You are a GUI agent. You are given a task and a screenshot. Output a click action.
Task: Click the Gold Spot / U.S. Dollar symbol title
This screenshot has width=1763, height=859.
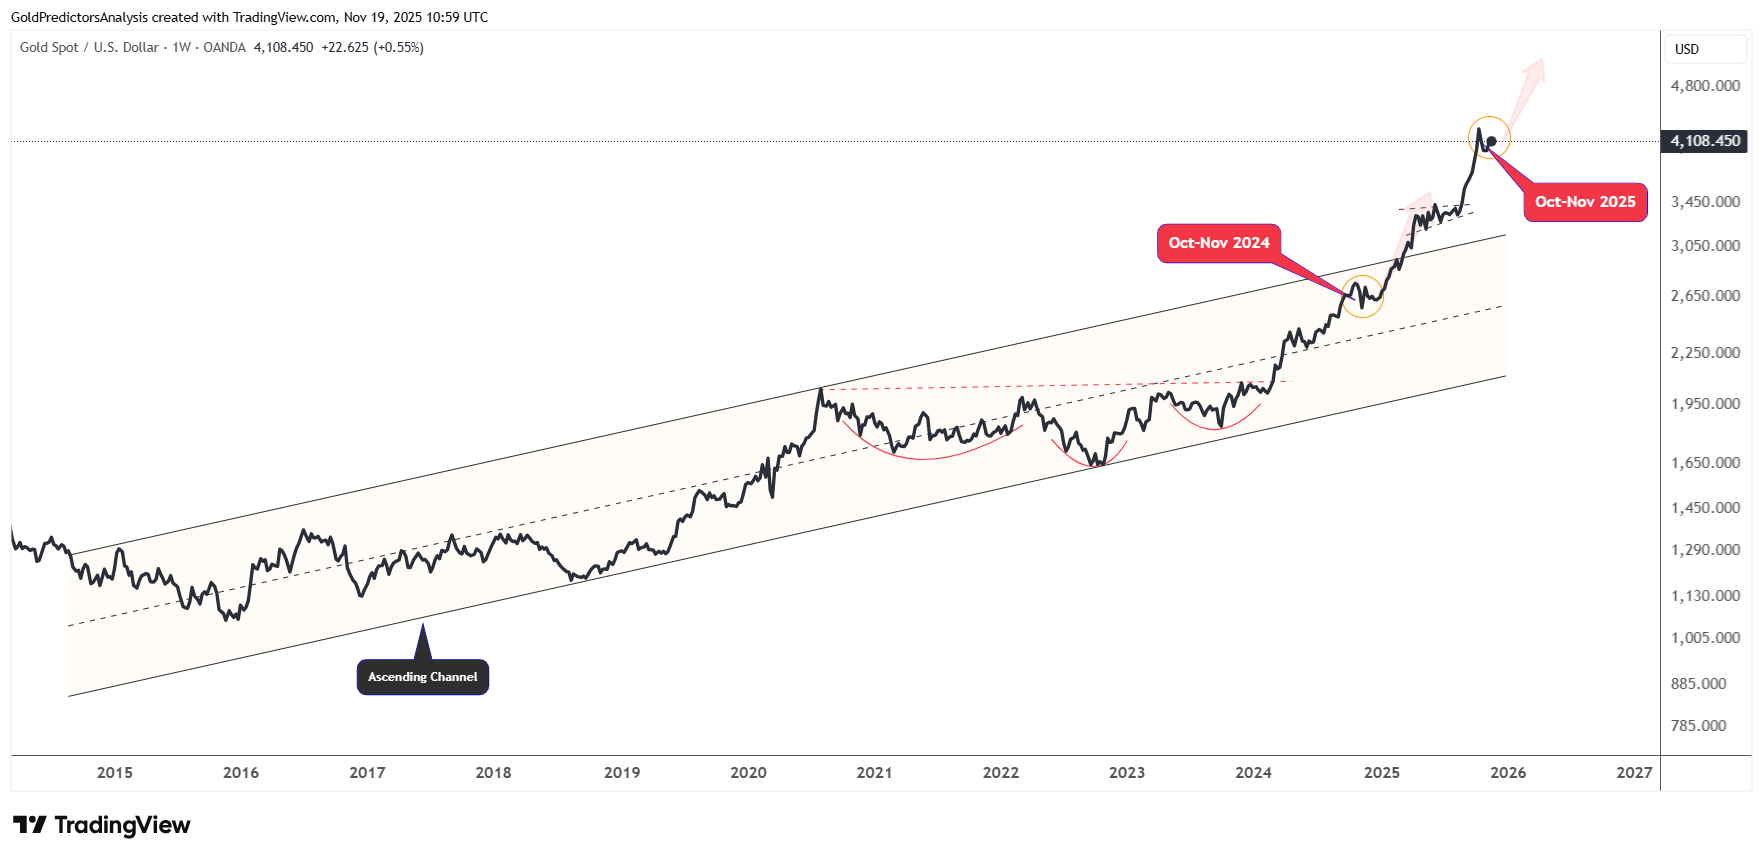tap(89, 47)
